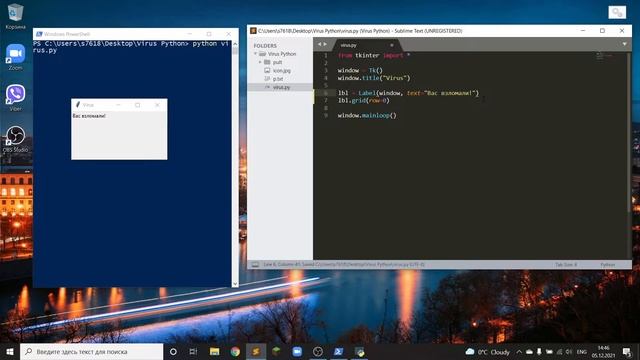Click the Windows PowerShell title bar icon
This screenshot has height=360, width=640.
(39, 34)
